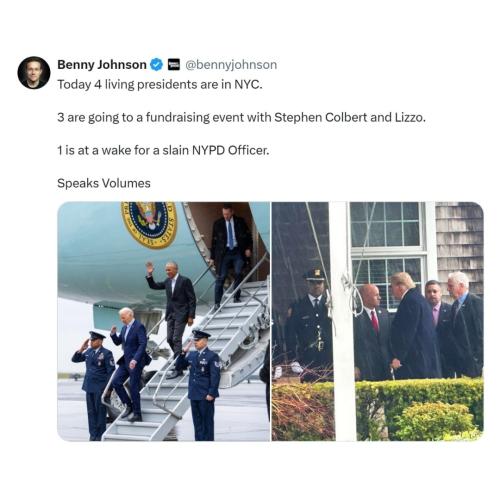Click the saluting airman left of the stairs
Image resolution: width=500 pixels, height=500 pixels.
pos(93,383)
